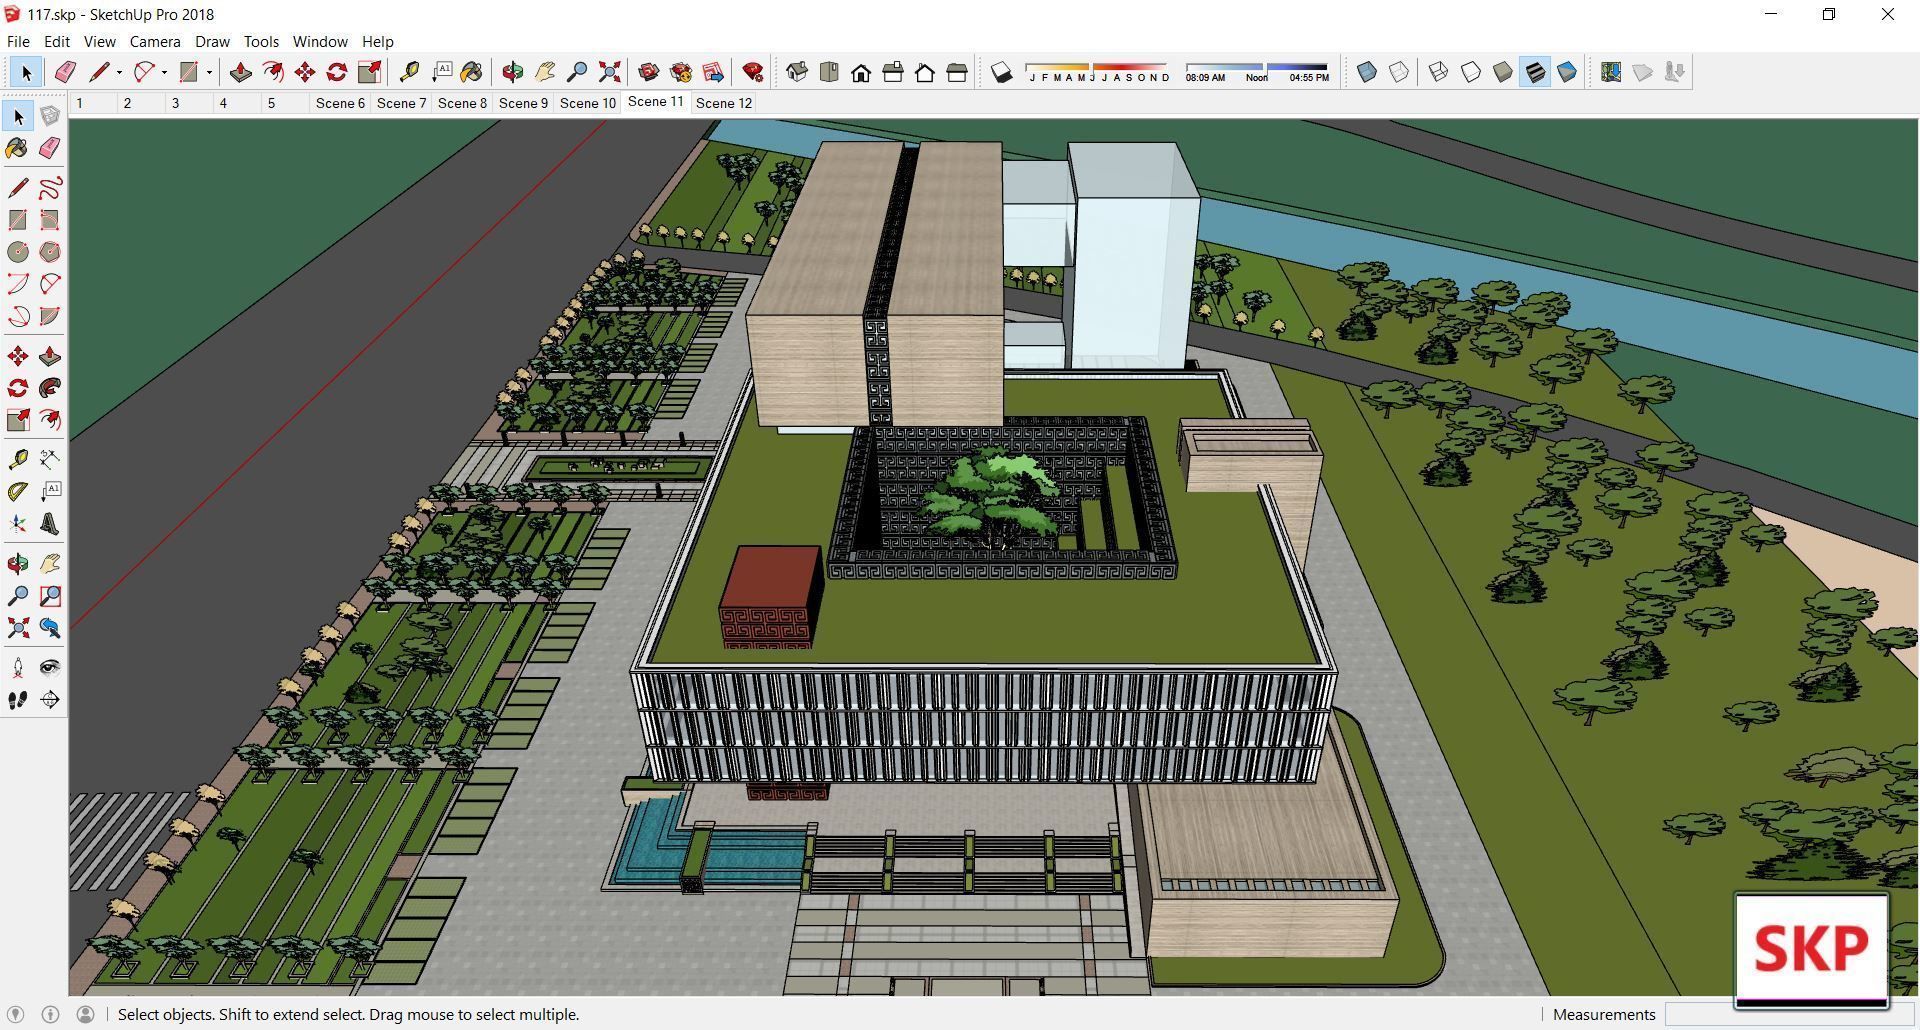The width and height of the screenshot is (1920, 1030).
Task: Pick the Protractor tool
Action: click(18, 491)
